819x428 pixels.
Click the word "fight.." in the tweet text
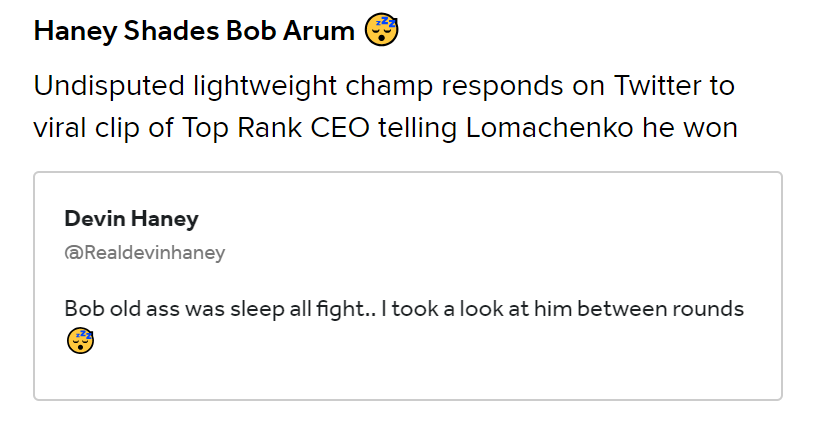(346, 309)
